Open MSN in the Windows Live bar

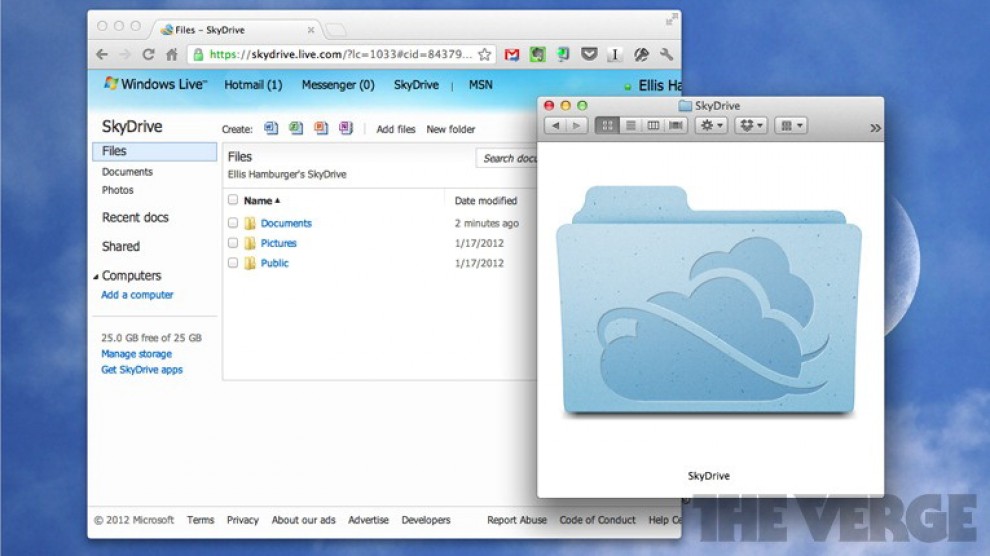[x=480, y=85]
